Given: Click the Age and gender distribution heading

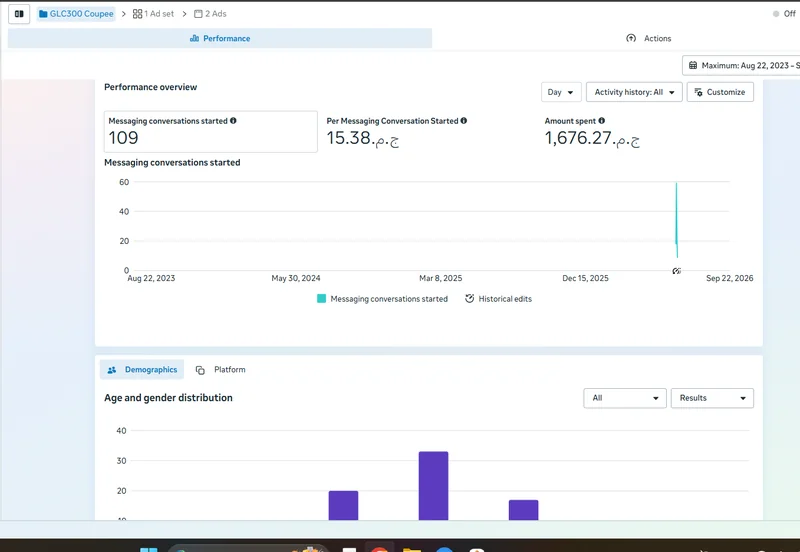Looking at the screenshot, I should click(168, 398).
